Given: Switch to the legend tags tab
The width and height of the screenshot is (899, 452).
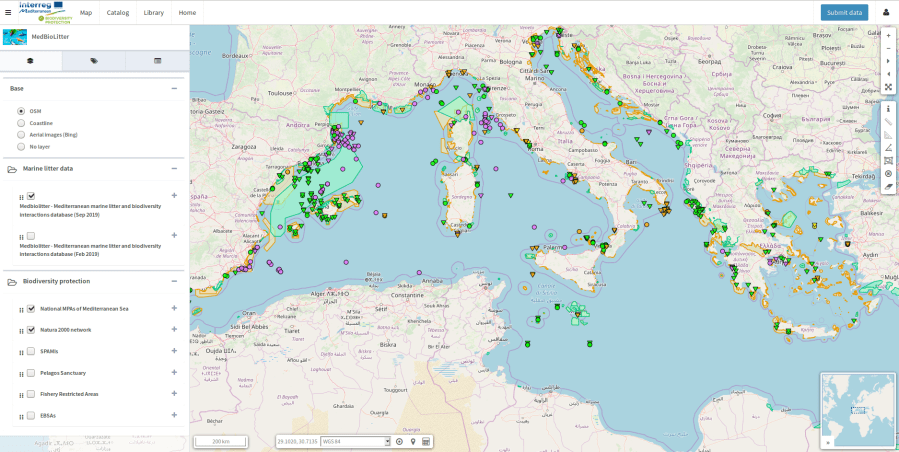Looking at the screenshot, I should [x=94, y=61].
